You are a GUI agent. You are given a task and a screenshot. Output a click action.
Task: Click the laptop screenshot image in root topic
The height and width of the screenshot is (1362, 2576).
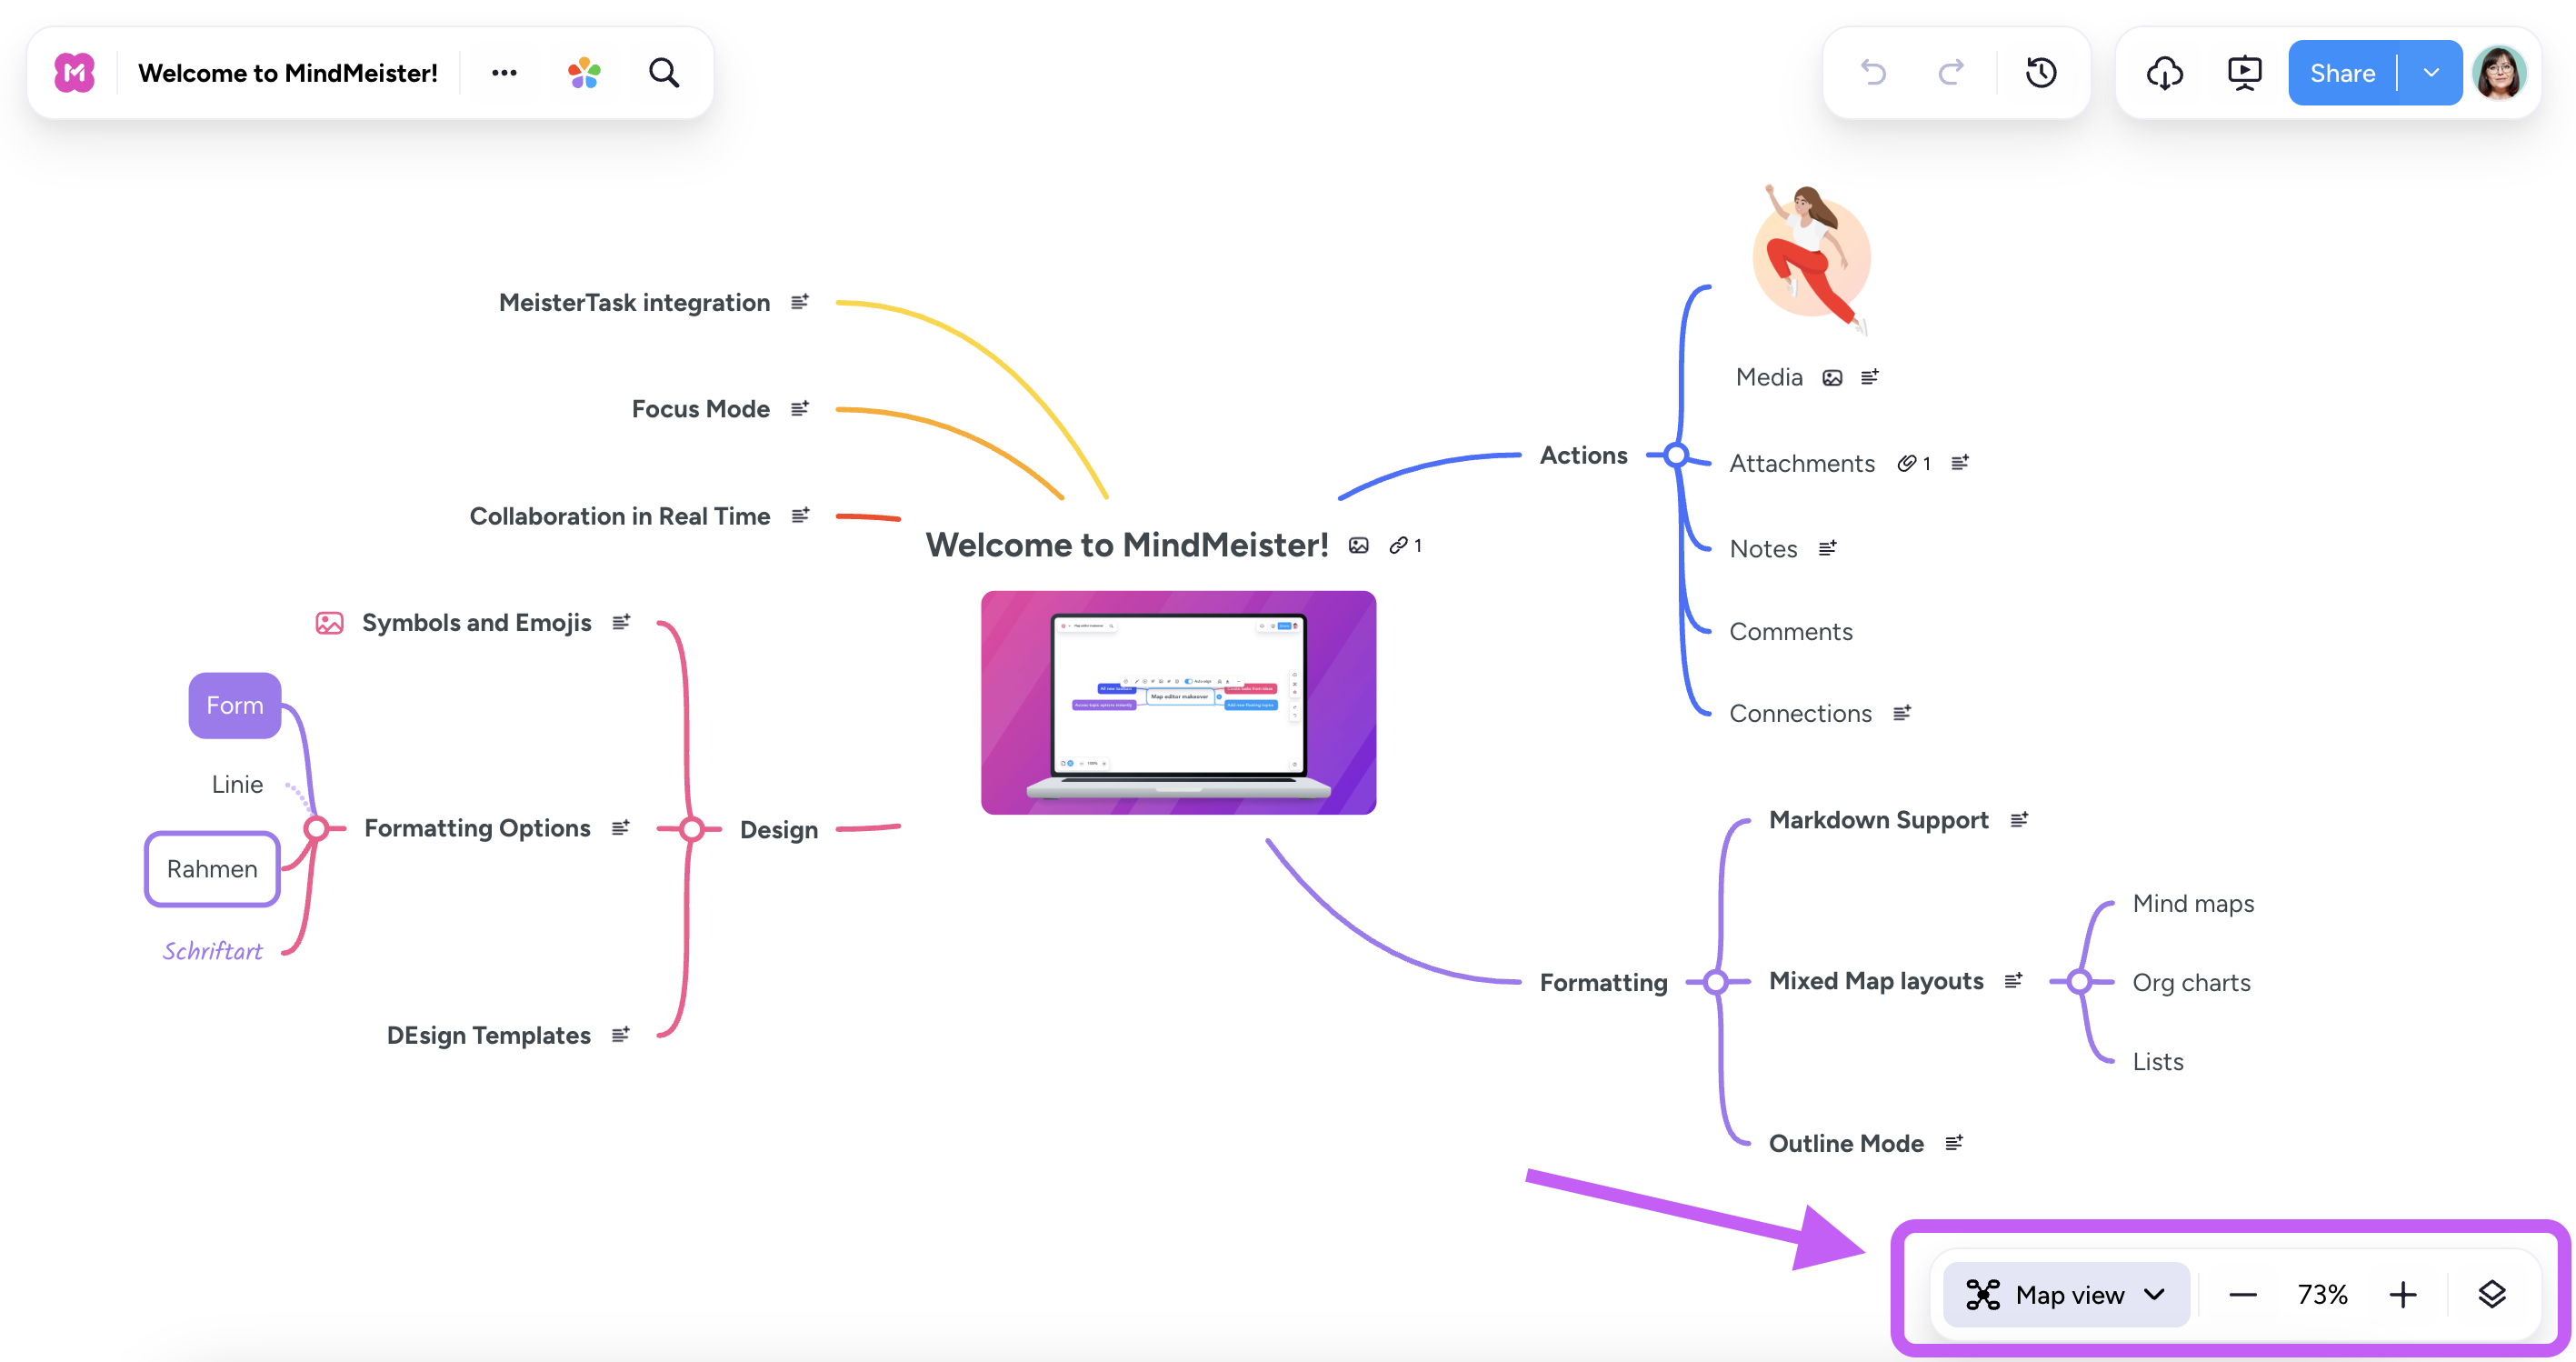point(1178,702)
